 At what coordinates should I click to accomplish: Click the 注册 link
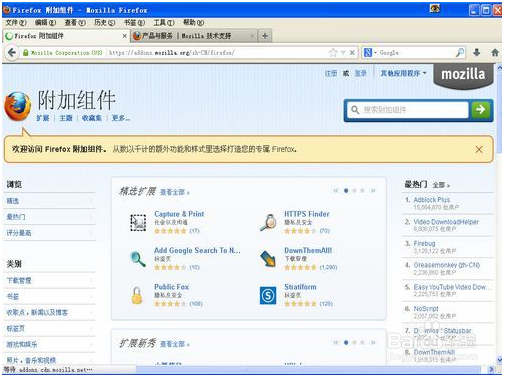(331, 73)
